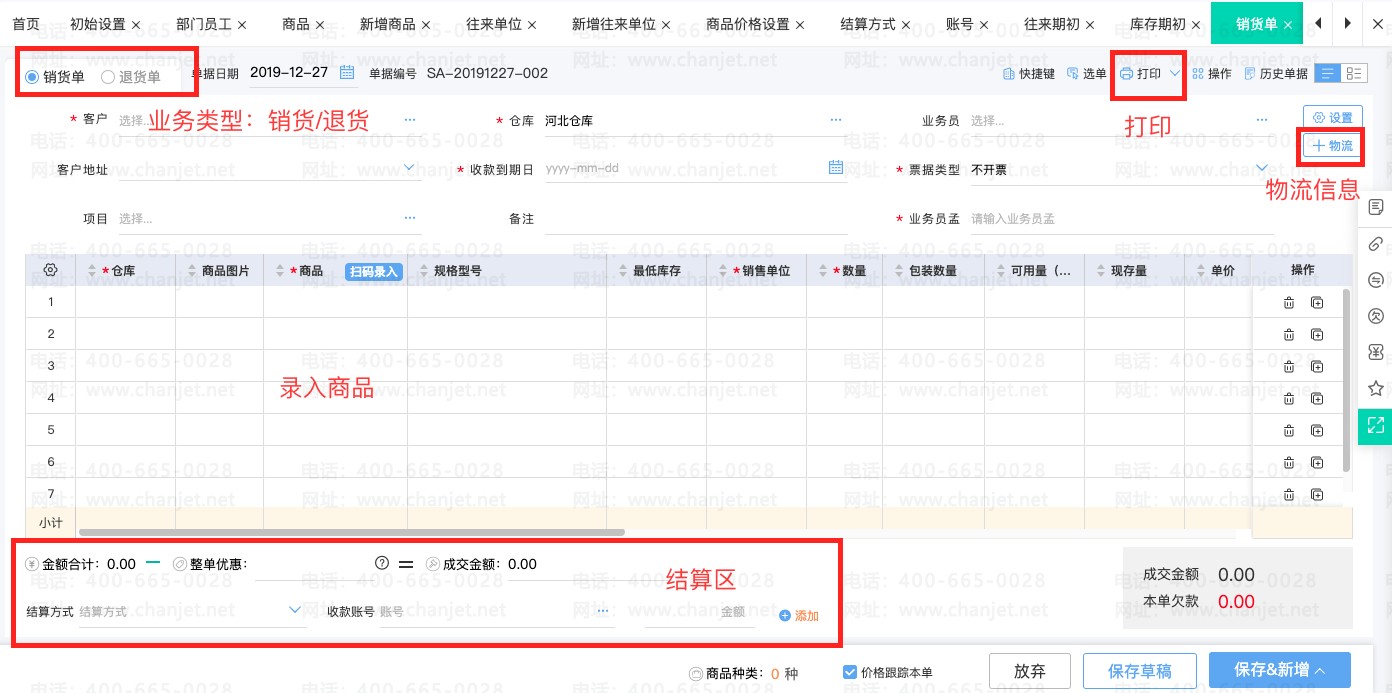Open the 单据日期 calendar picker
The height and width of the screenshot is (693, 1392).
pos(347,72)
